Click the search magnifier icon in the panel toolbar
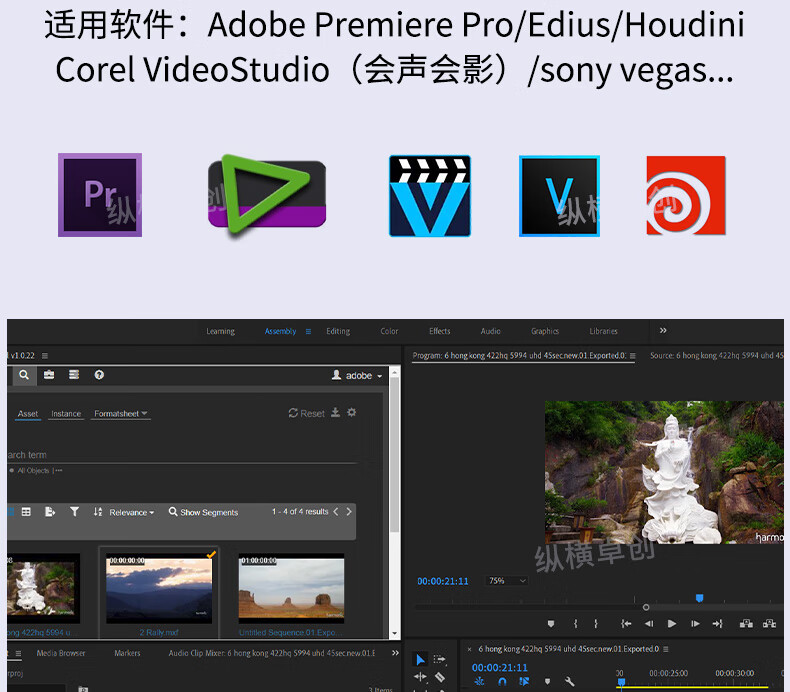The image size is (790, 692). pyautogui.click(x=24, y=375)
